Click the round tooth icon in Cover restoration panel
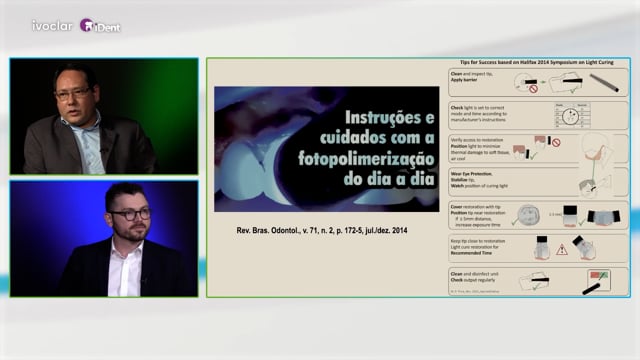 click(x=529, y=216)
